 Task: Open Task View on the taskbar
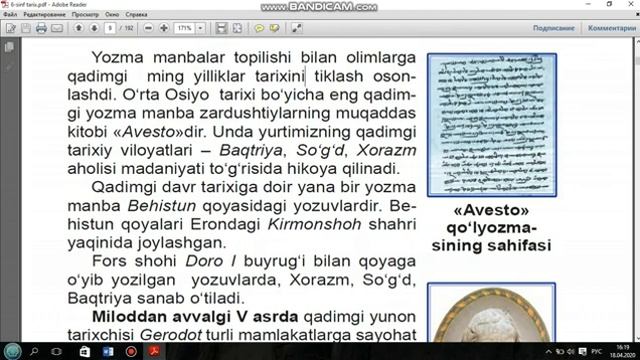[x=56, y=351]
